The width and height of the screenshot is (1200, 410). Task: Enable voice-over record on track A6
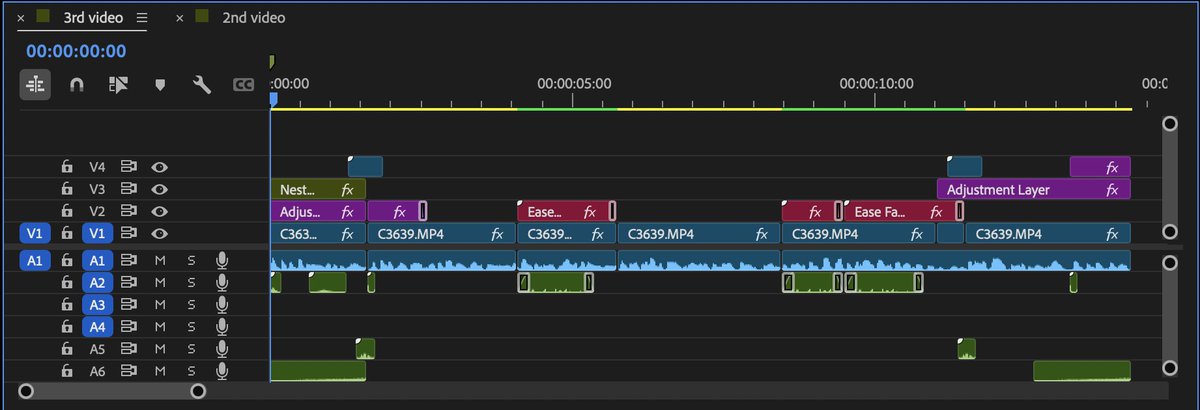(x=222, y=371)
